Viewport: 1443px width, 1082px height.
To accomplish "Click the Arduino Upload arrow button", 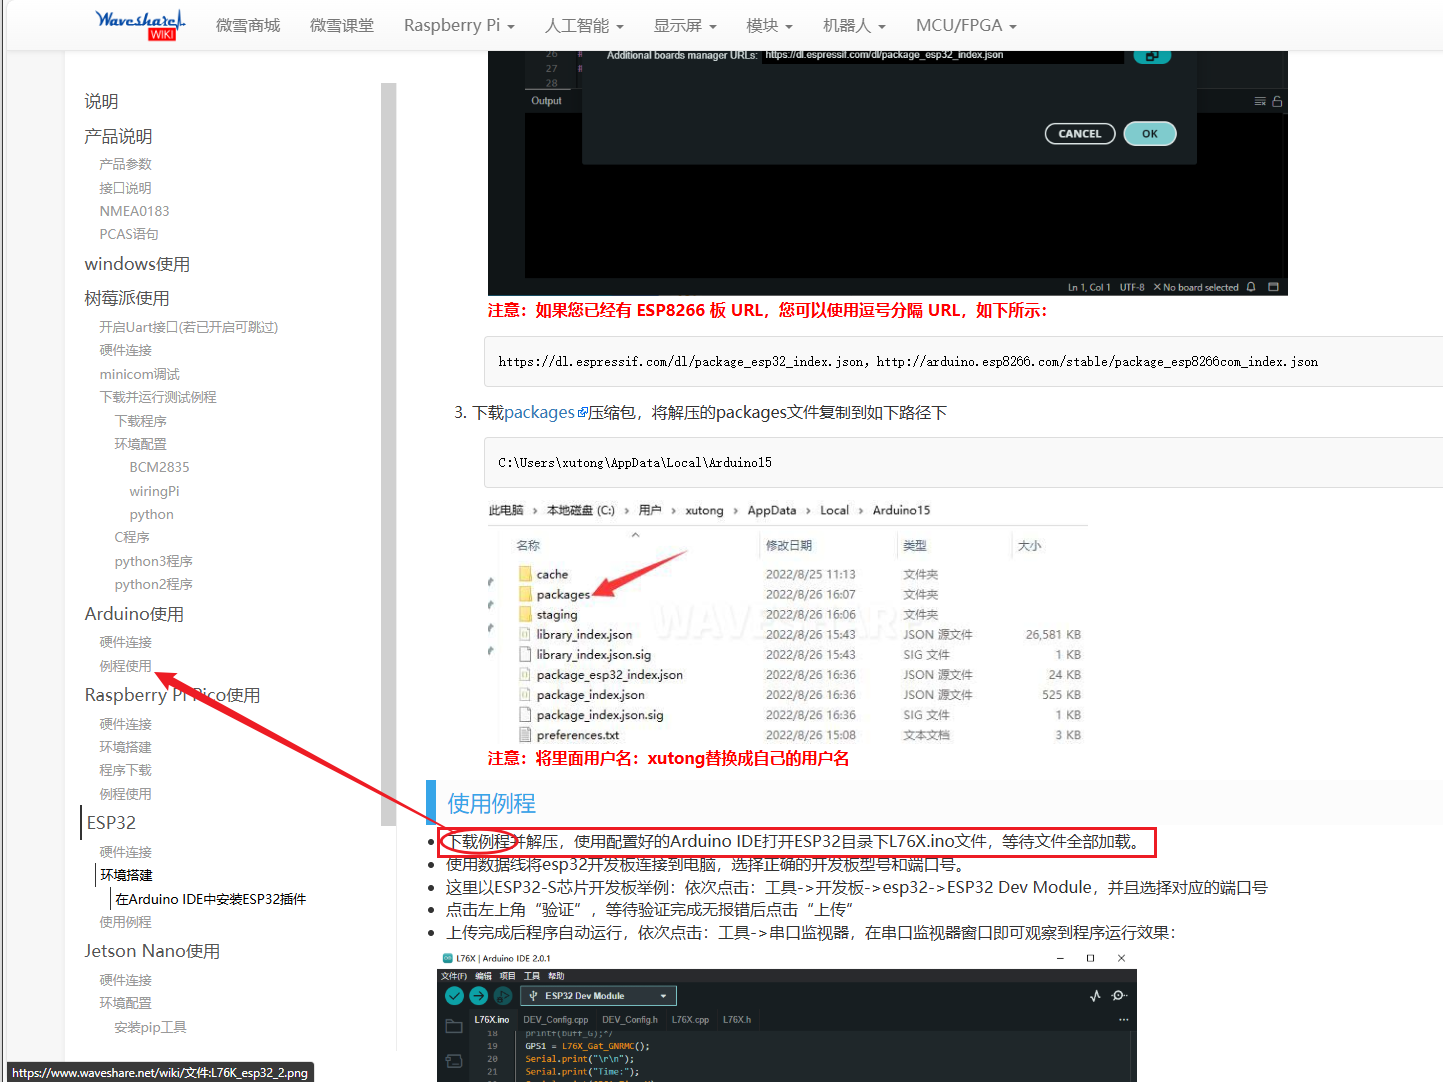I will [478, 996].
